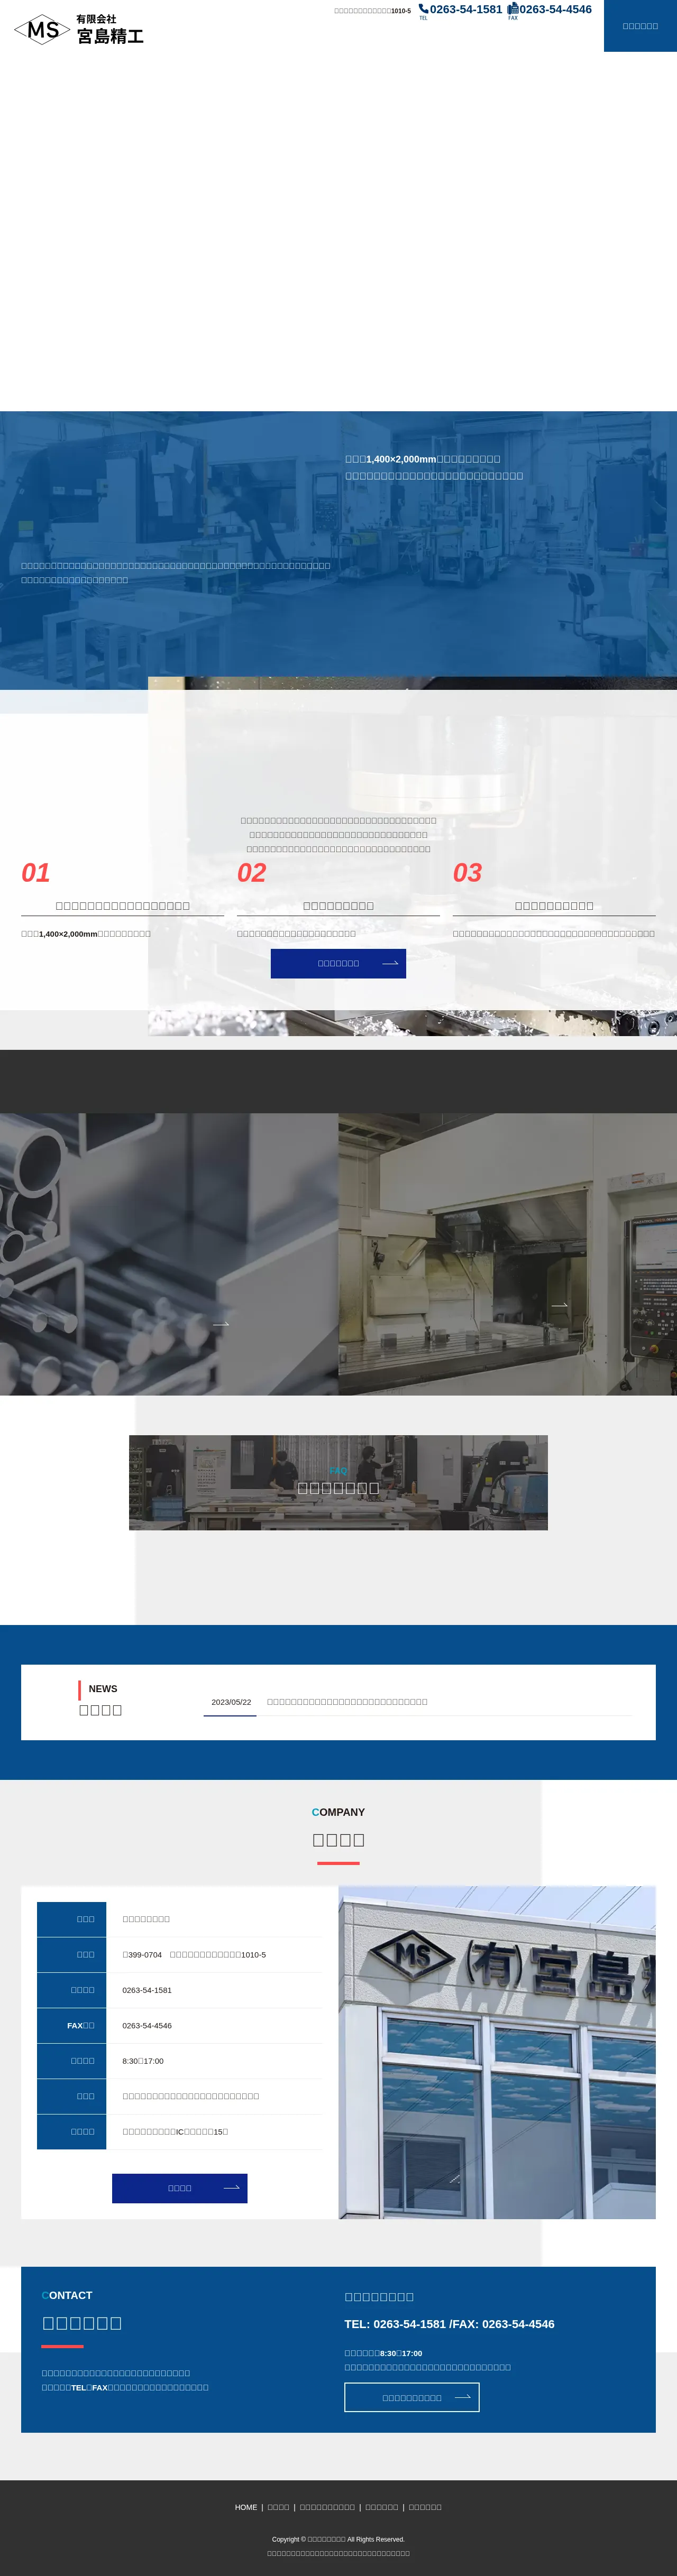The image size is (677, 2576).
Task: Click the HOME link in footer navigation
Action: 246,2507
